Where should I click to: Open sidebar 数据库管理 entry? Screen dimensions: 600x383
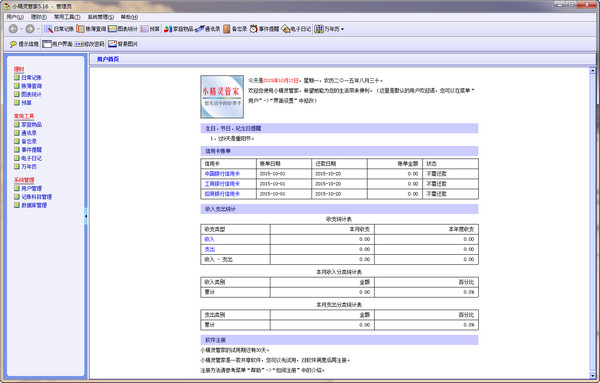[30, 205]
